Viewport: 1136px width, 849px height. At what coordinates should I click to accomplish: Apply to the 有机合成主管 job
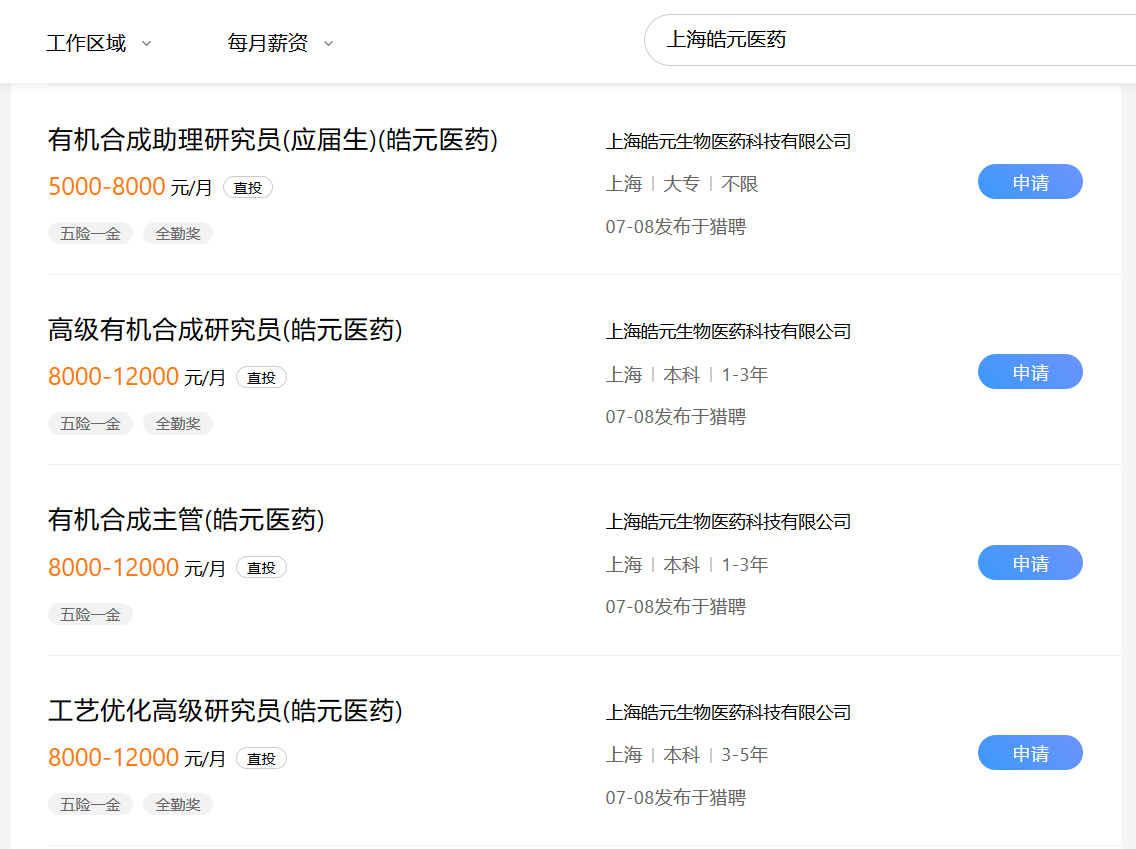pos(1030,563)
